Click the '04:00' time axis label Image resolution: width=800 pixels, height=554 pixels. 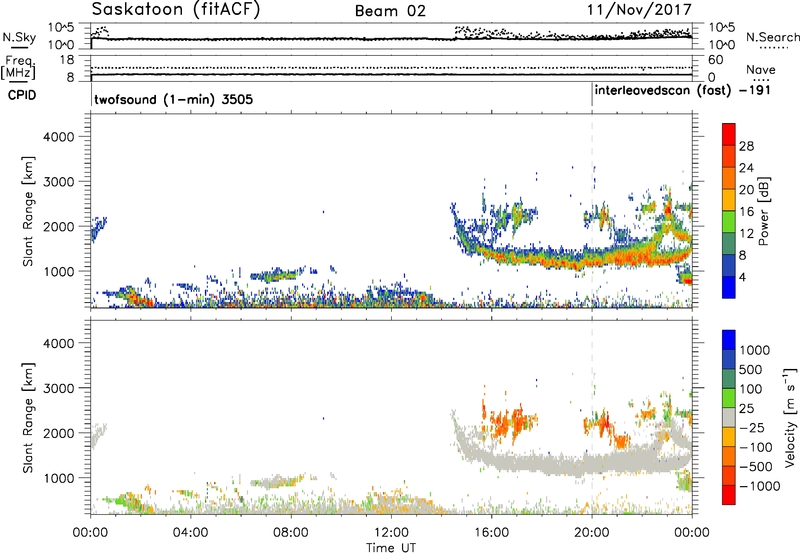(190, 533)
